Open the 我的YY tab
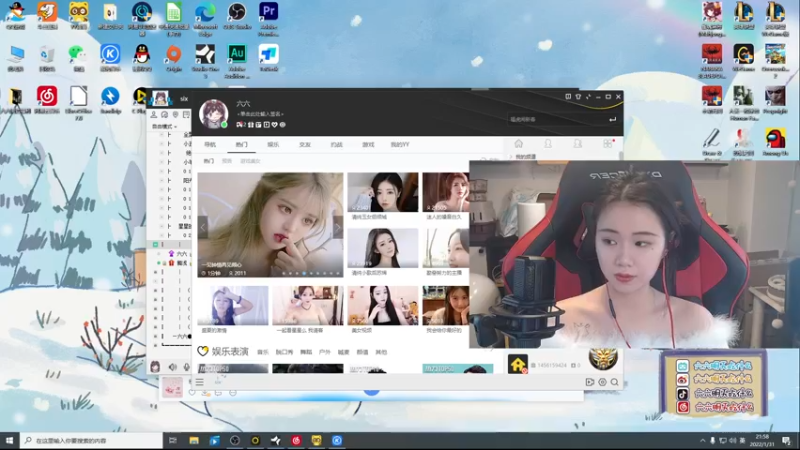 (399, 145)
